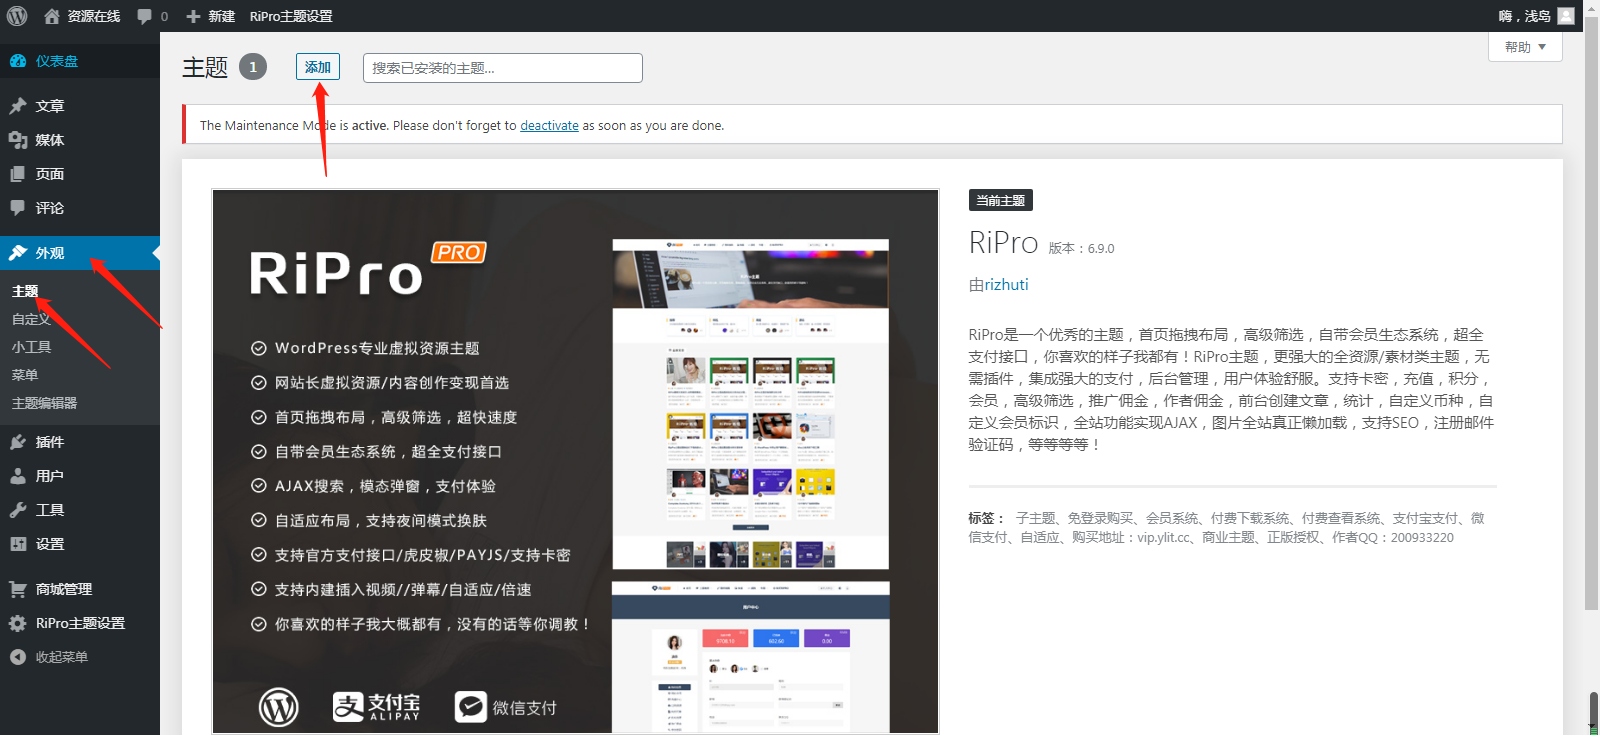
Task: Select 自定义 submenu item
Action: [x=31, y=319]
